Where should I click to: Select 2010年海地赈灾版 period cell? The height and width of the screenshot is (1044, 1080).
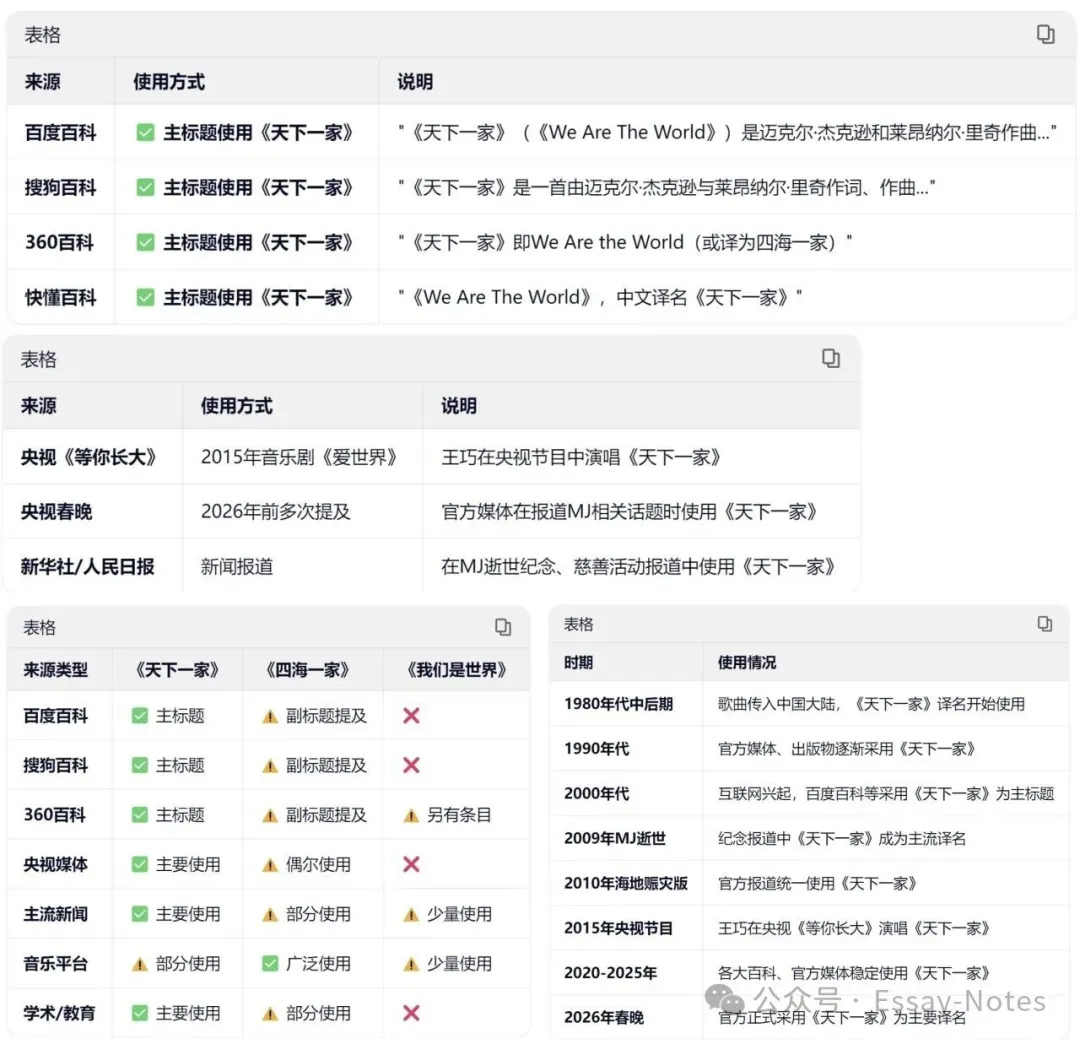(x=626, y=883)
